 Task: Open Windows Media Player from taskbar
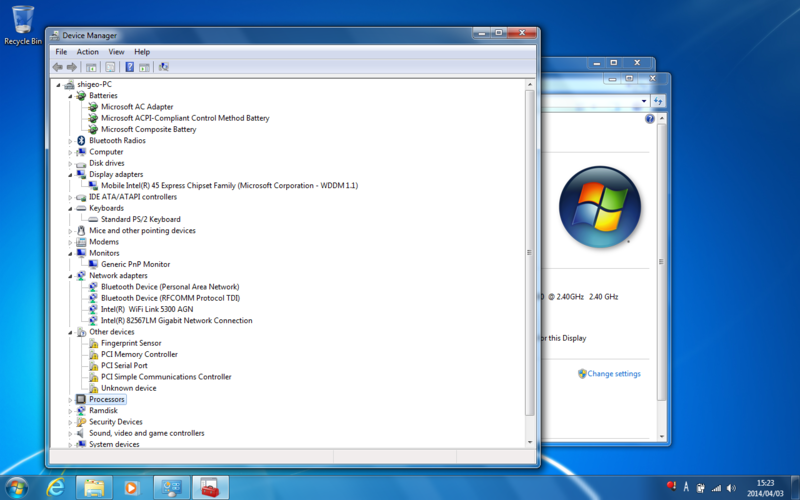pos(132,488)
